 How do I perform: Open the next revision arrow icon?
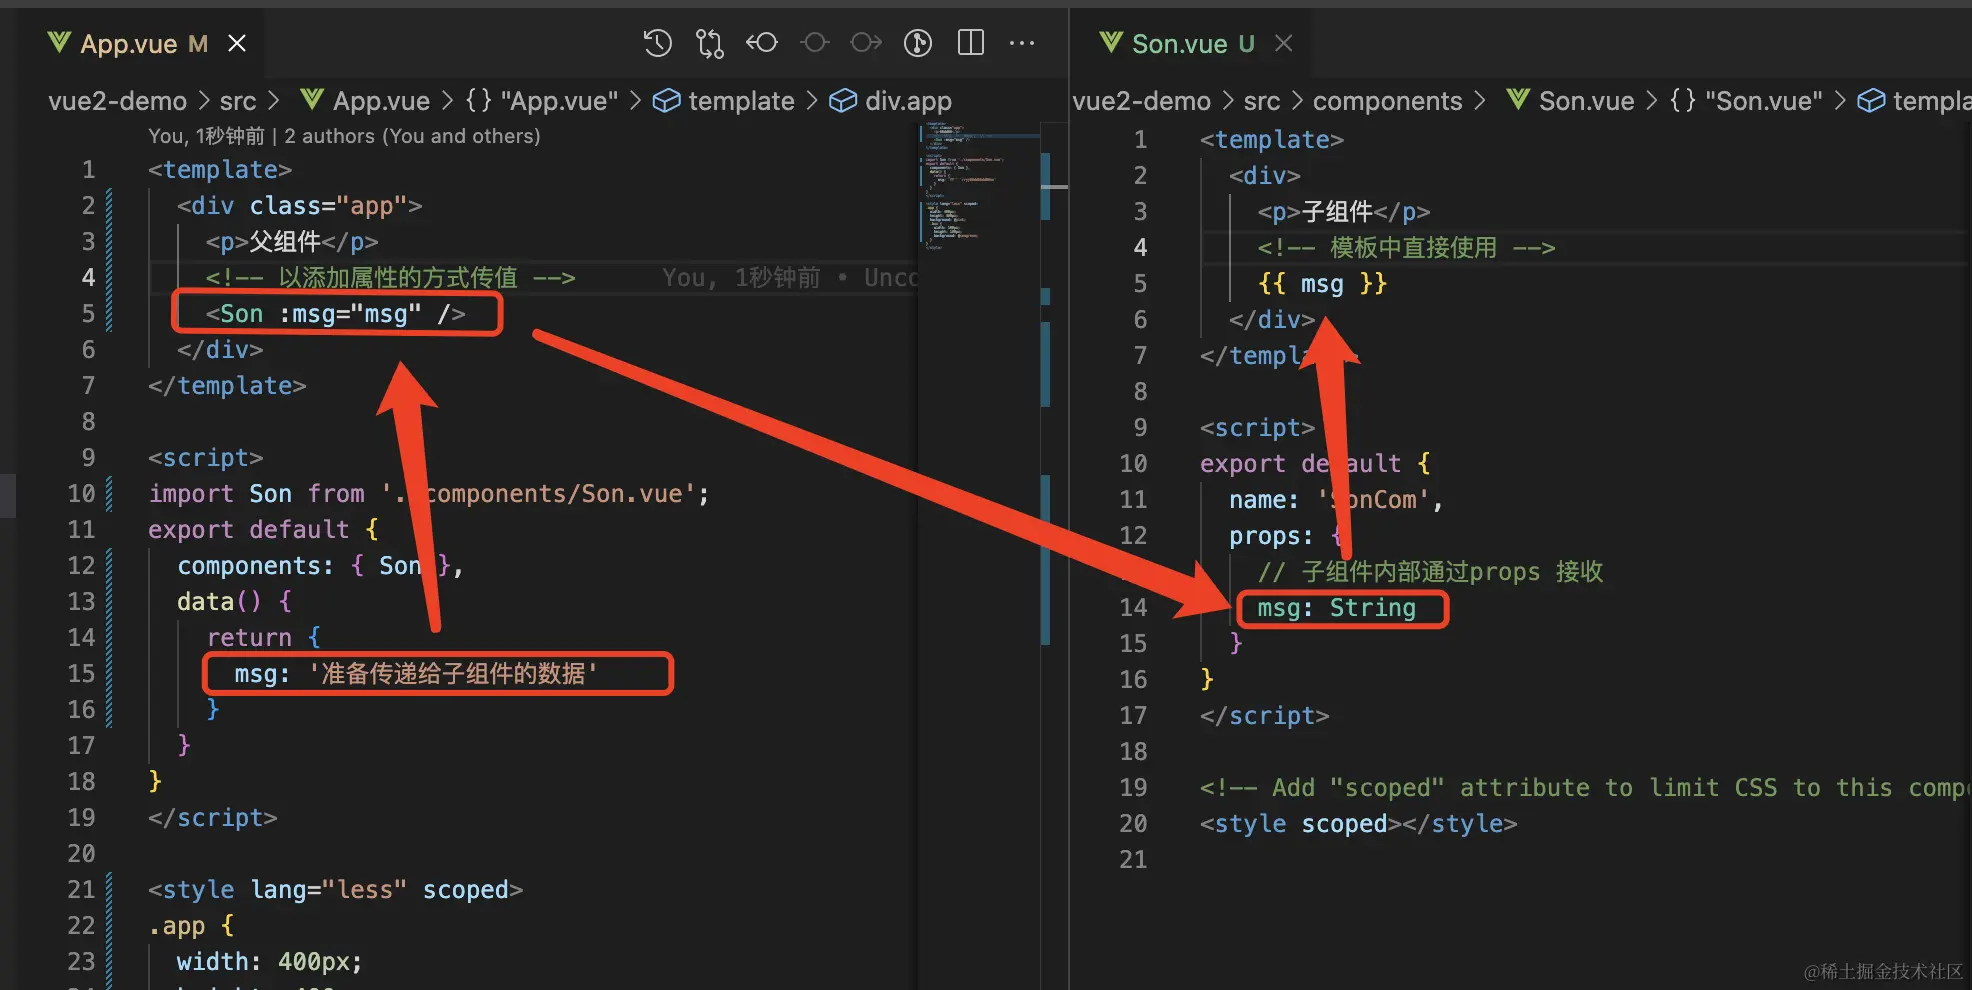866,43
